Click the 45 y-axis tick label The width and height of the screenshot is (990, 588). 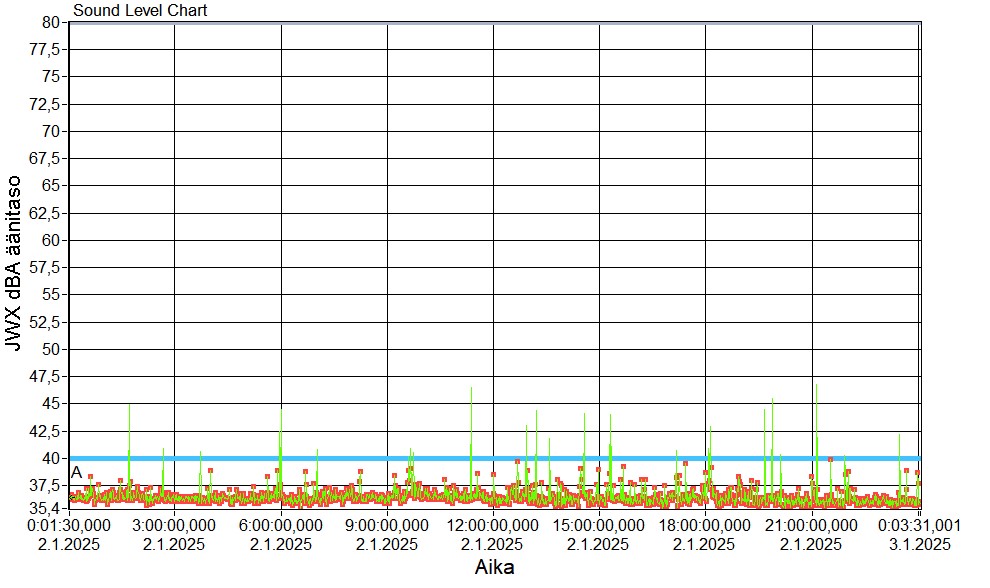coord(51,404)
